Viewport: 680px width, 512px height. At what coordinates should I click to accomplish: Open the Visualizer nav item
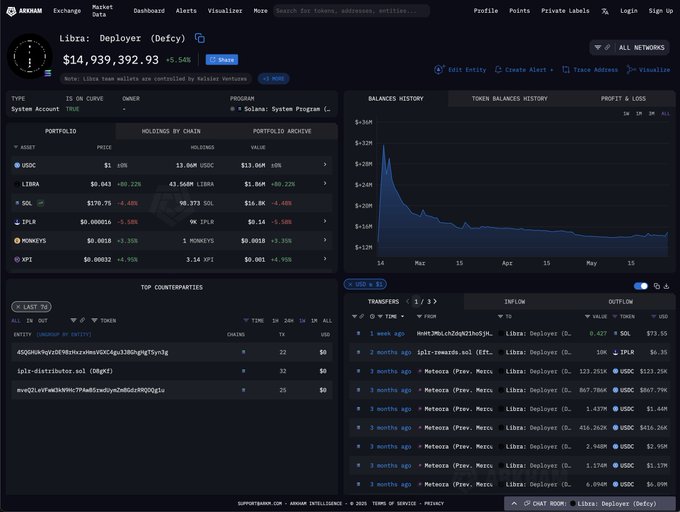(x=225, y=11)
